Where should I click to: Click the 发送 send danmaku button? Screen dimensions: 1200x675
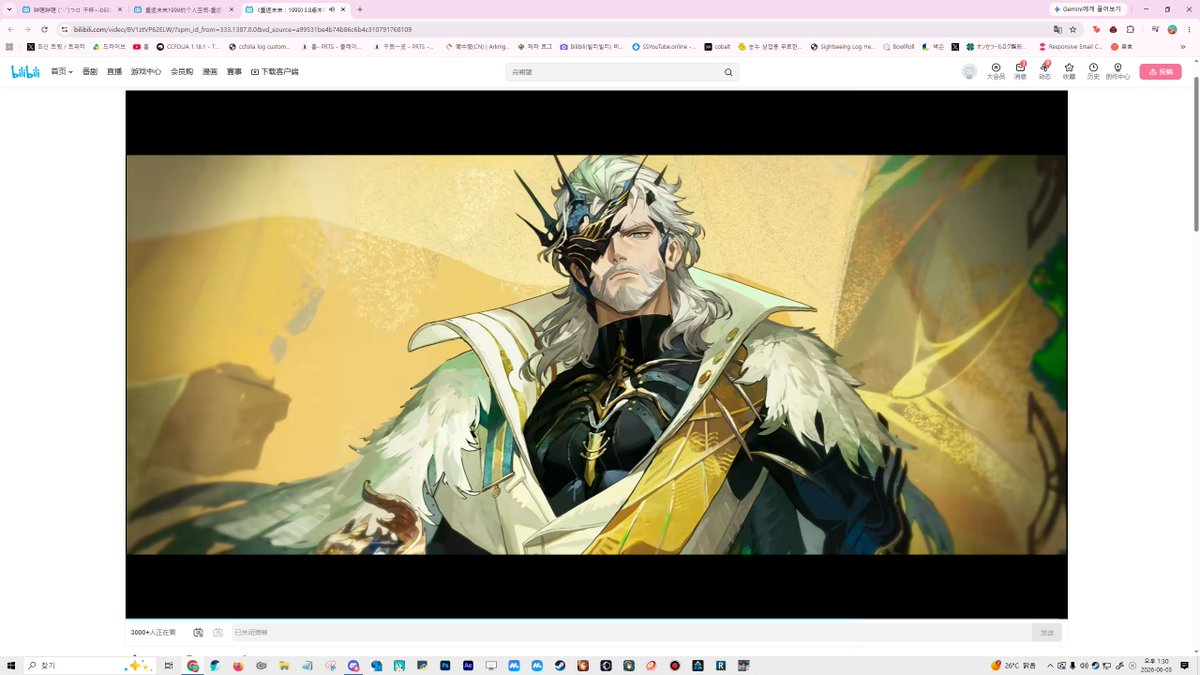coord(1047,633)
